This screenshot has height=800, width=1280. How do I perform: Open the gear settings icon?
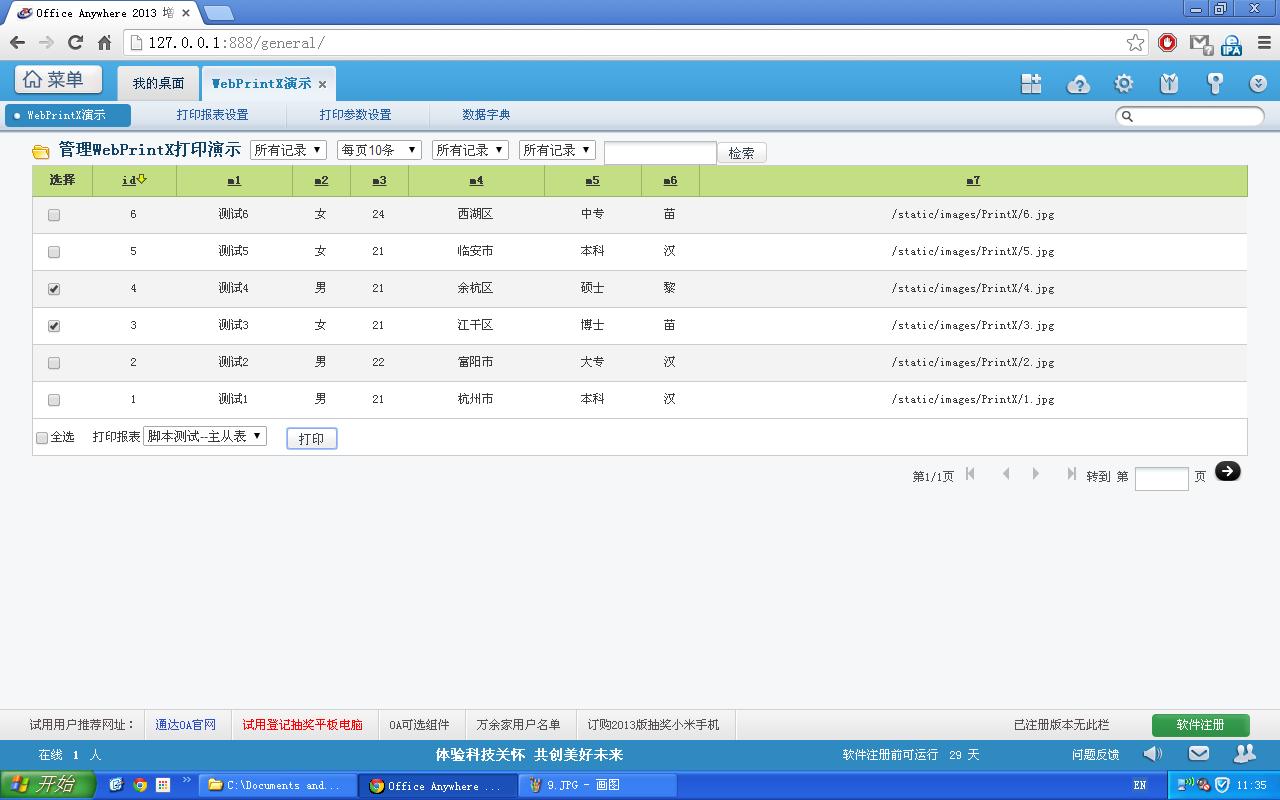tap(1124, 84)
